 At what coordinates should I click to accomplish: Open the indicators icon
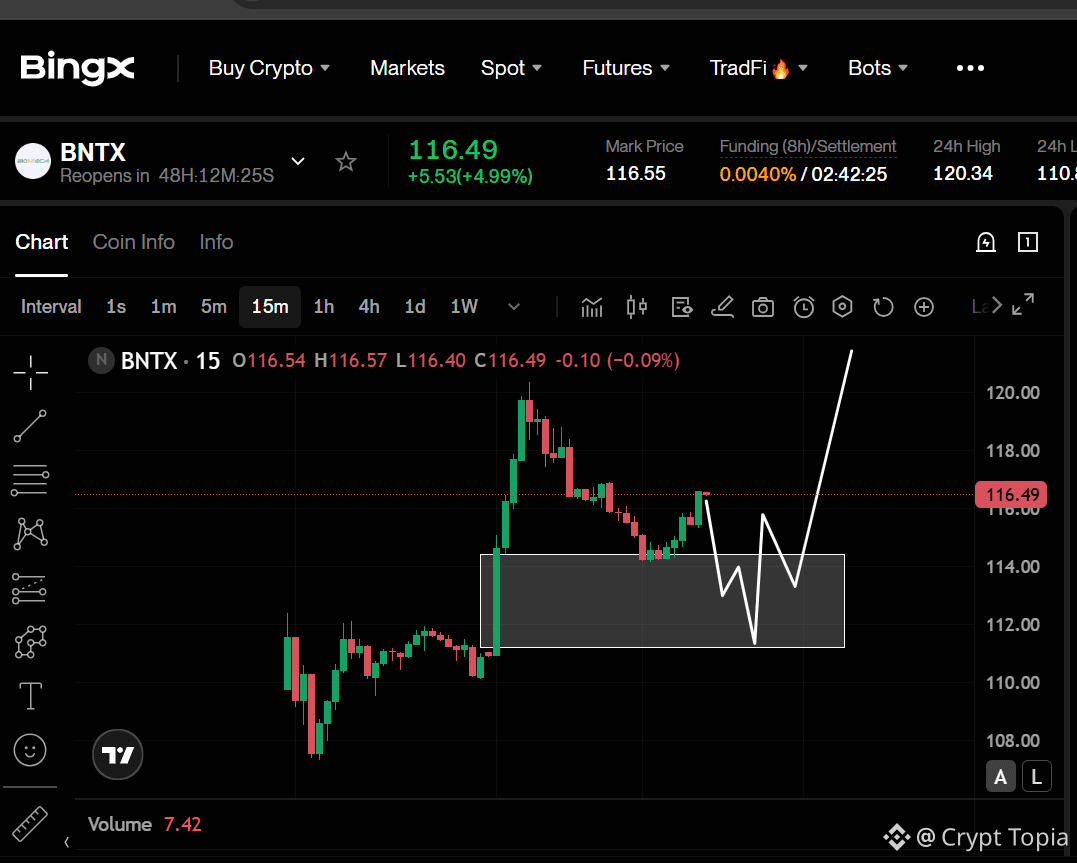[591, 306]
